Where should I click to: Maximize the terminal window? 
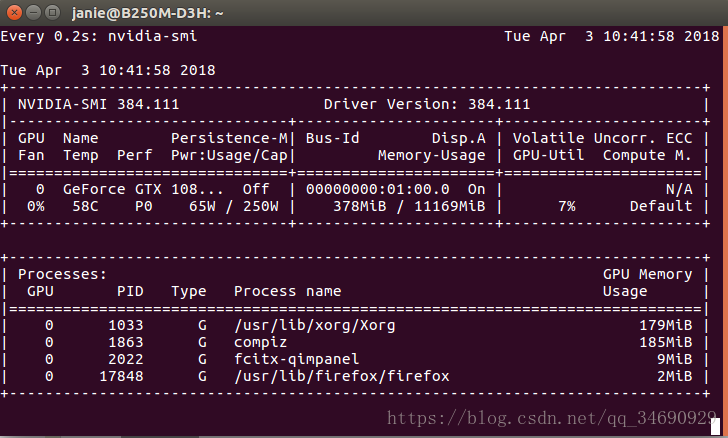coord(52,13)
